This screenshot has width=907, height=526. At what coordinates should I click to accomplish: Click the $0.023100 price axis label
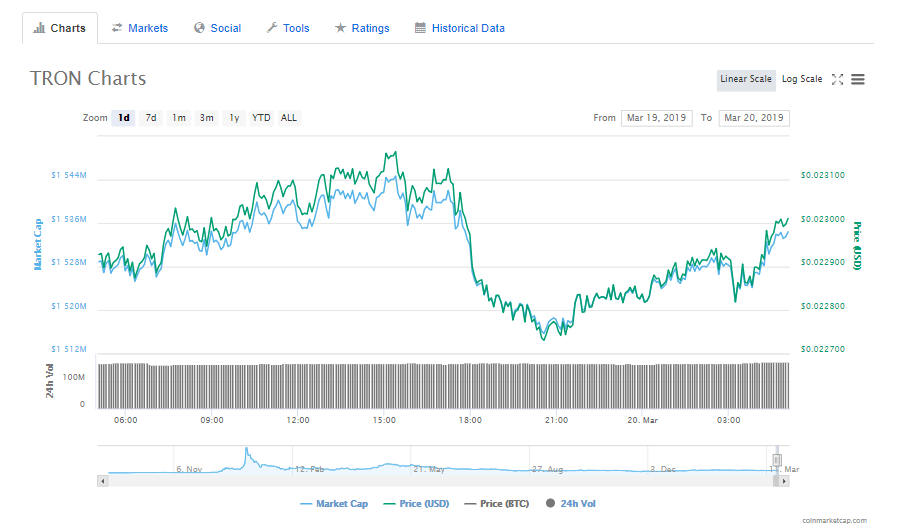pos(823,175)
